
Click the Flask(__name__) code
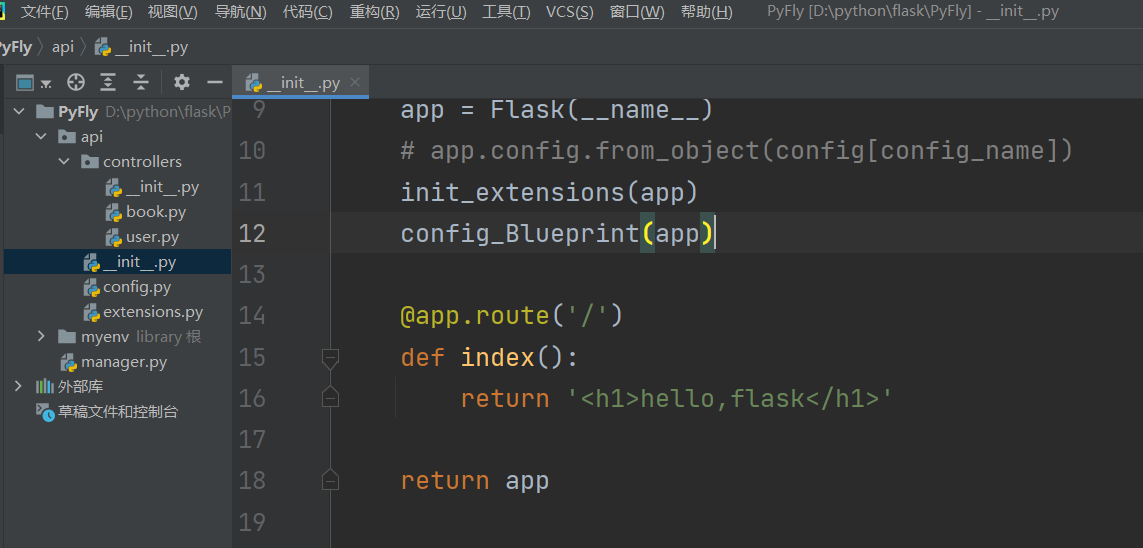pyautogui.click(x=601, y=110)
